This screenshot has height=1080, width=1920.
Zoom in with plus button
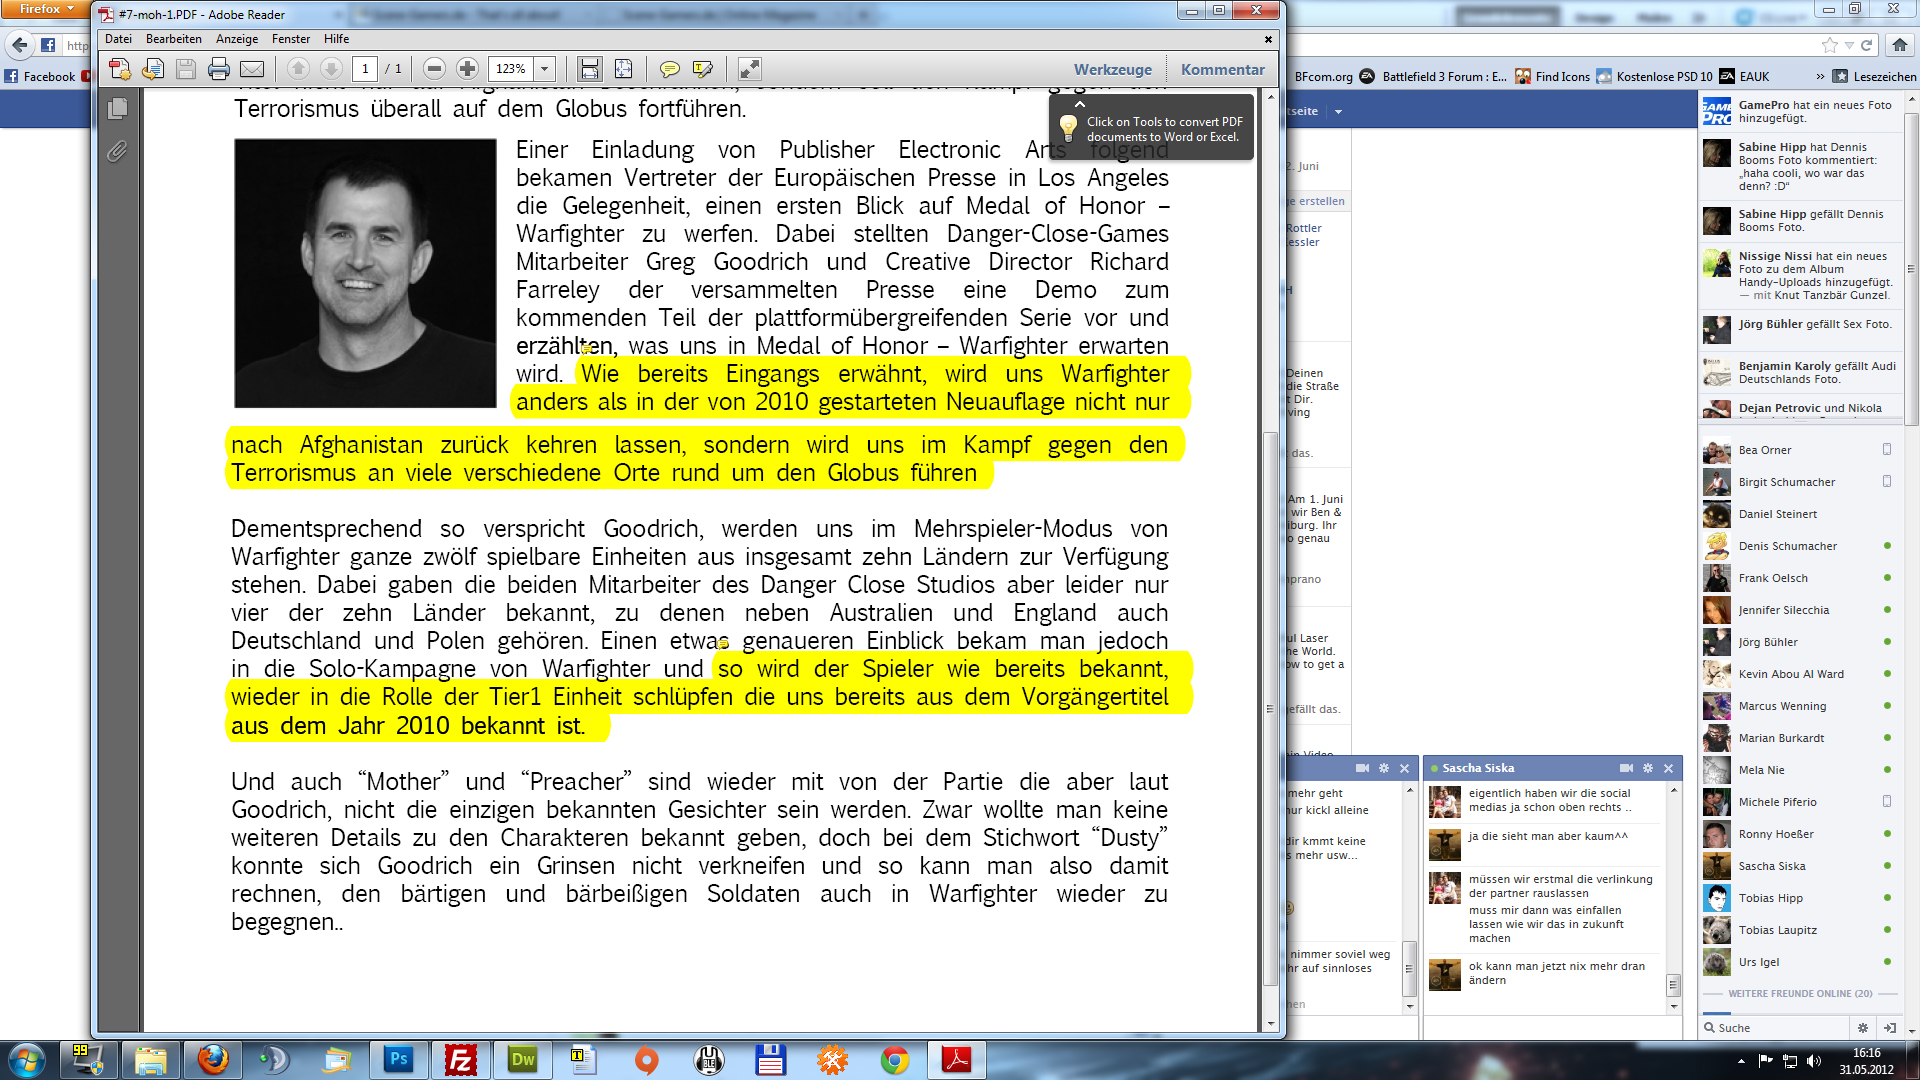click(x=467, y=69)
